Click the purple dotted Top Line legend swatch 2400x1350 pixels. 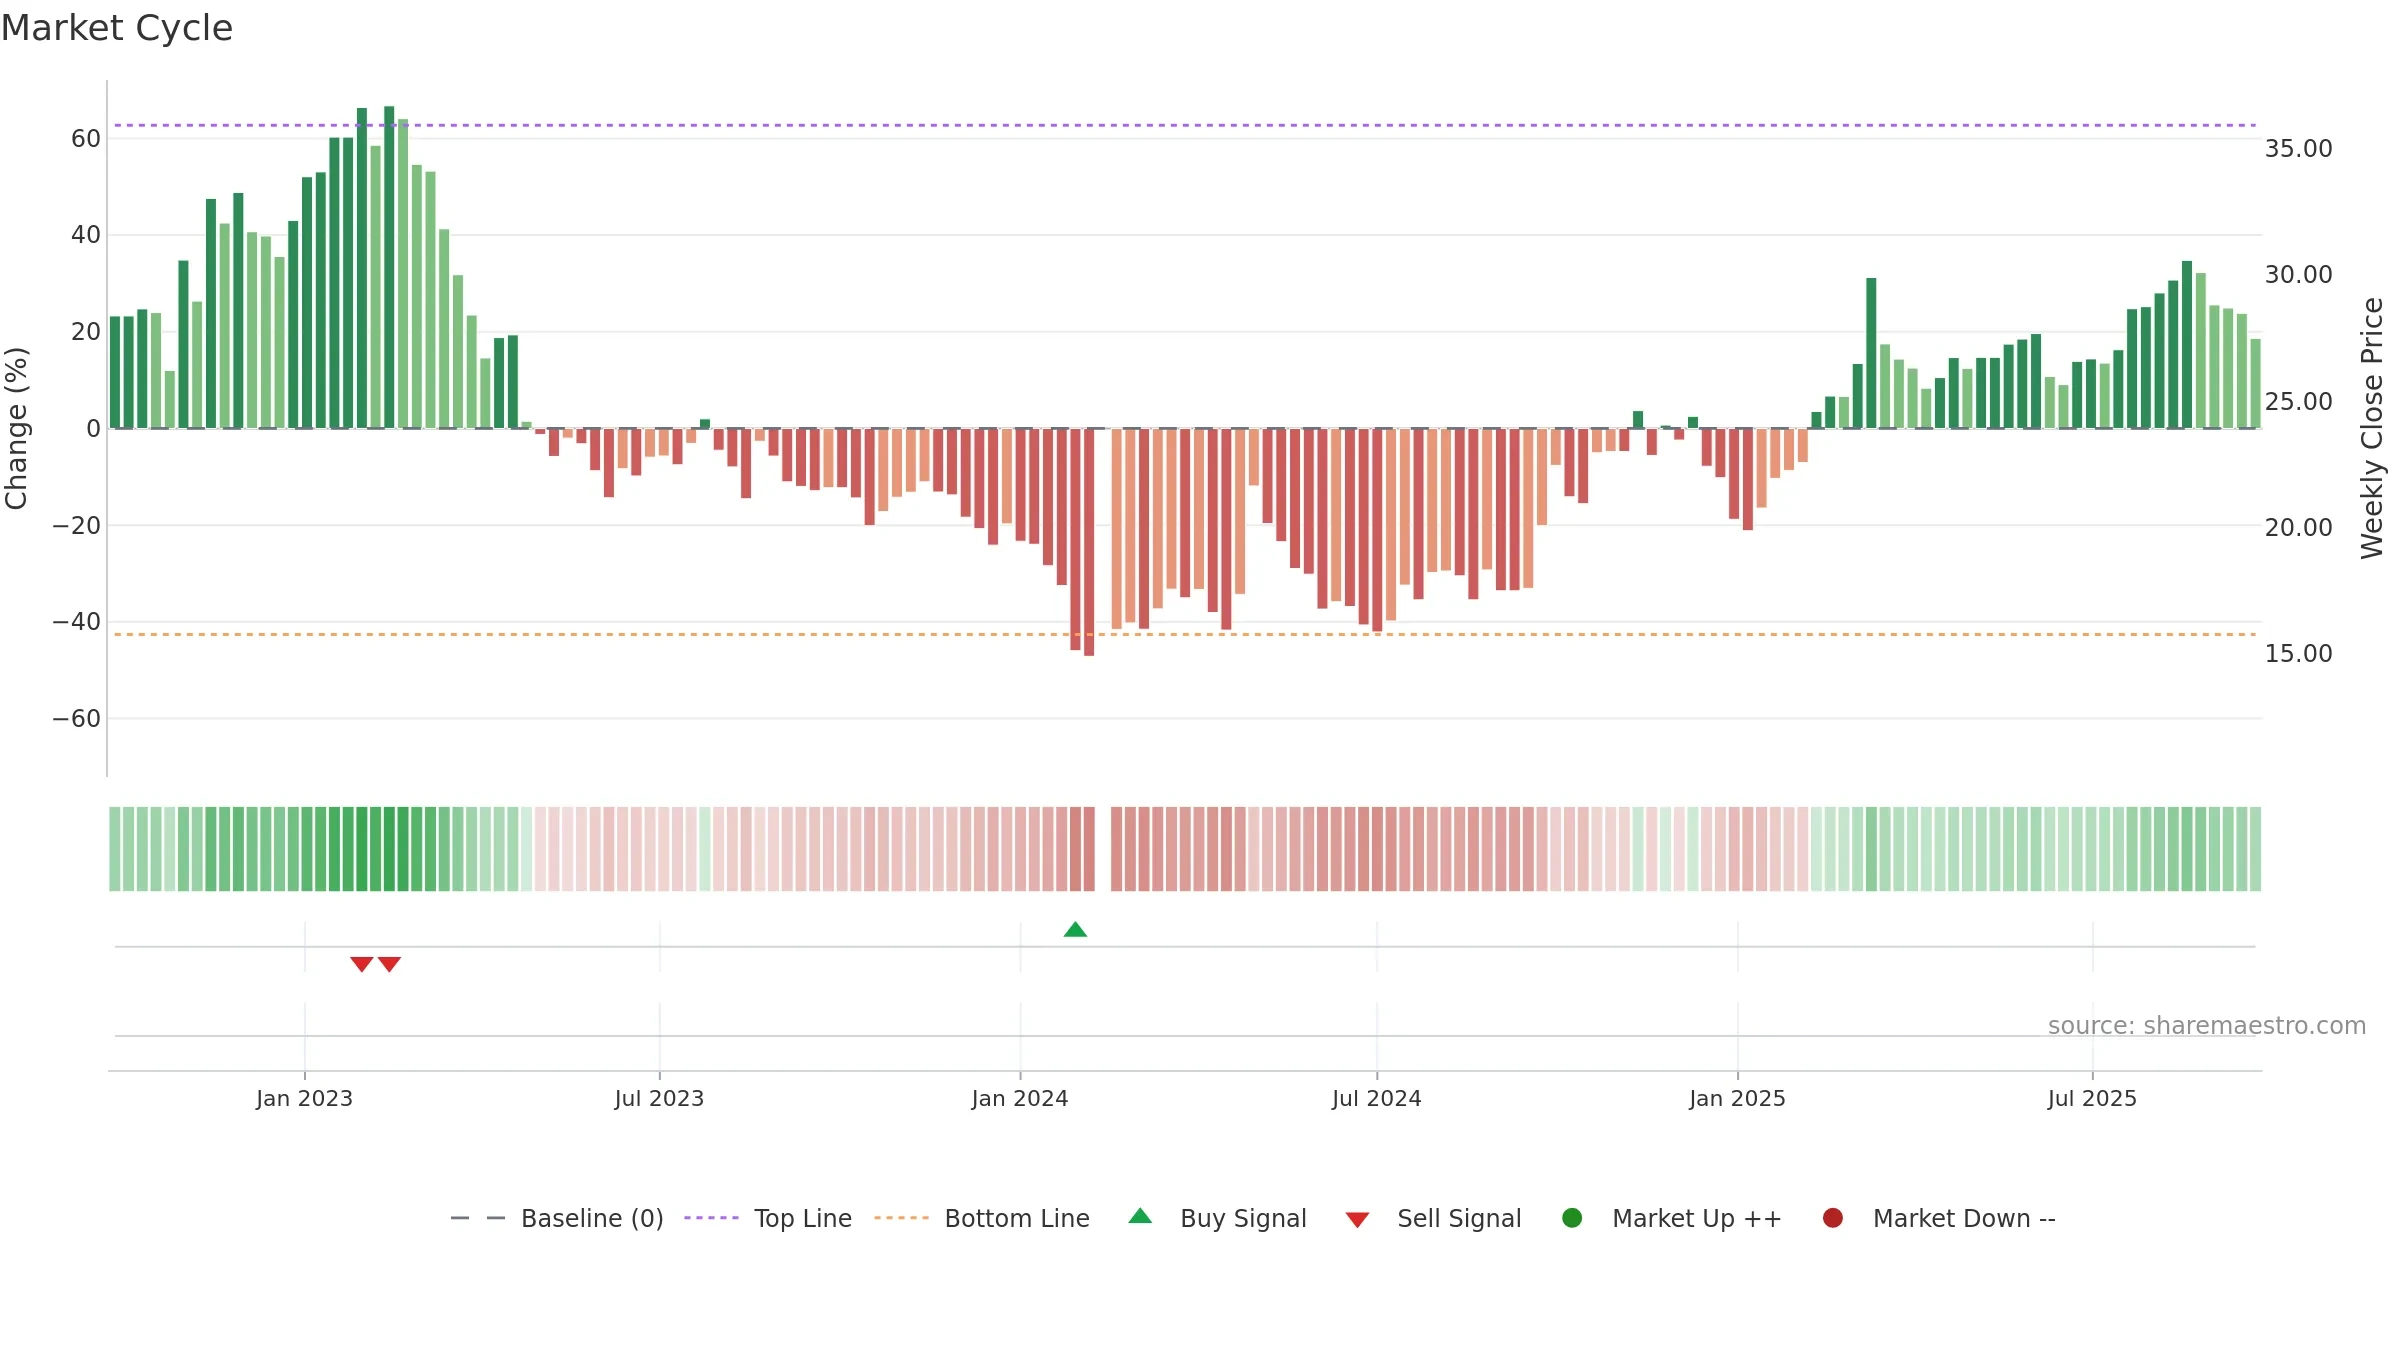711,1218
